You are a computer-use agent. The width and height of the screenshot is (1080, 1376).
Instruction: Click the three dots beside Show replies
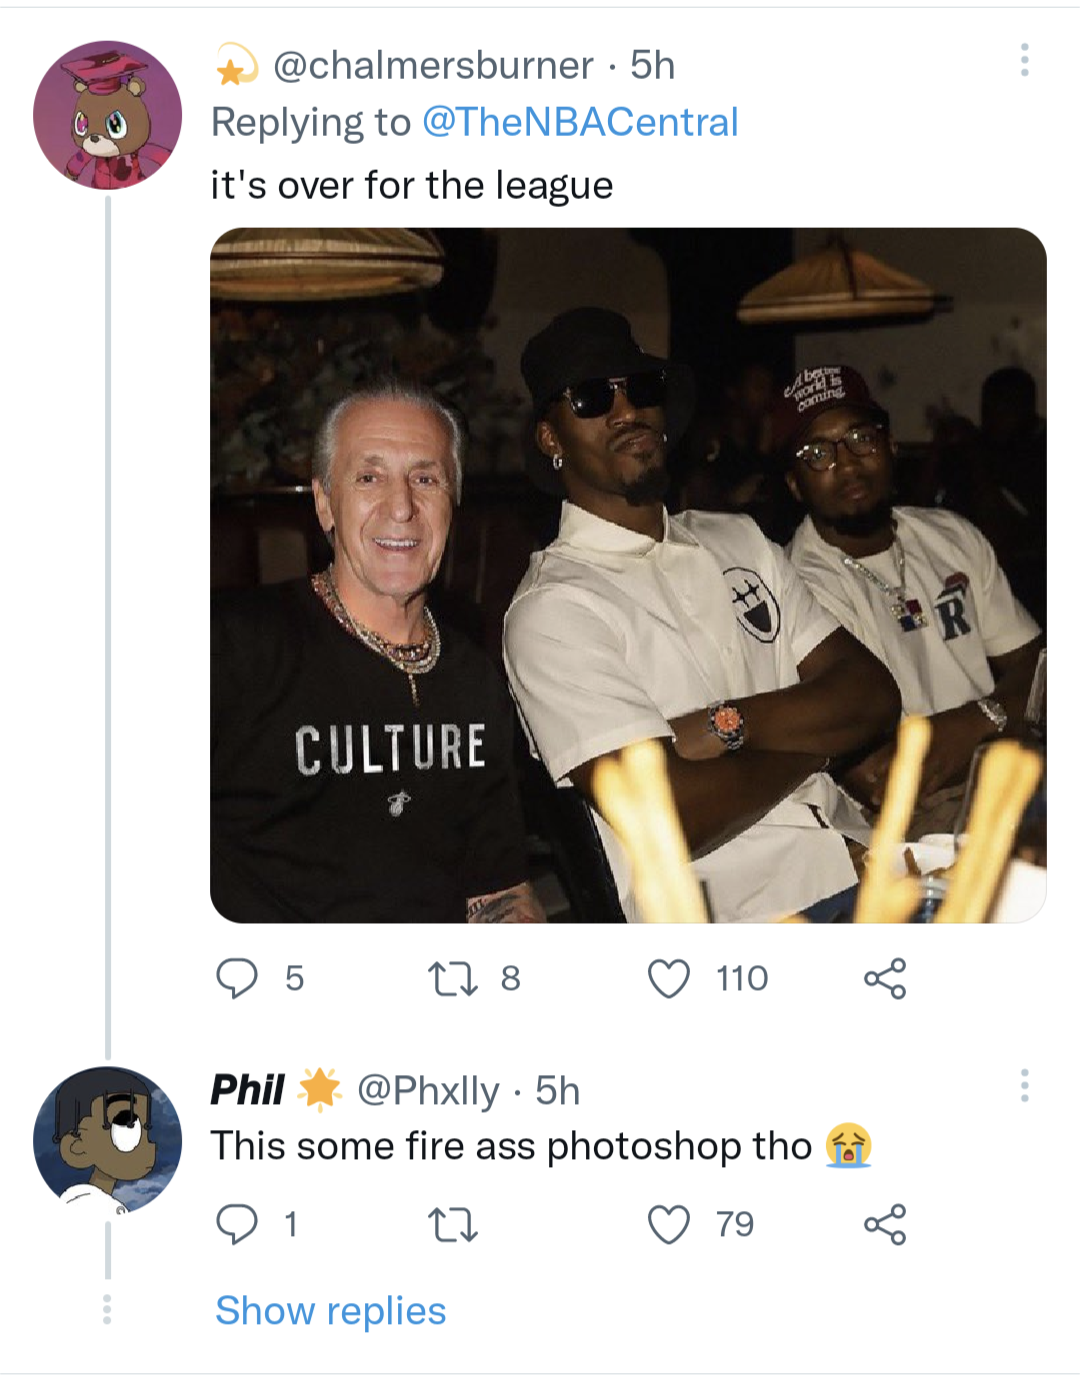(107, 1310)
